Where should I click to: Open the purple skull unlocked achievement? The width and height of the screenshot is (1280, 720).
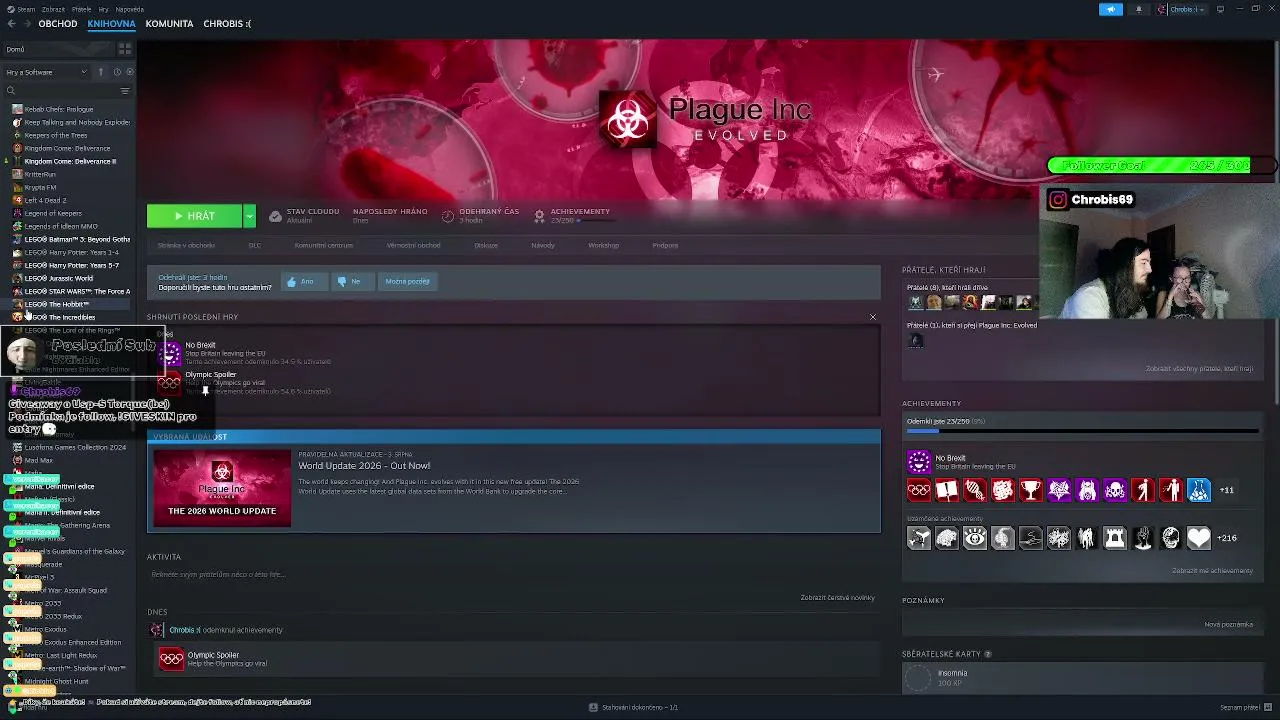(1115, 490)
